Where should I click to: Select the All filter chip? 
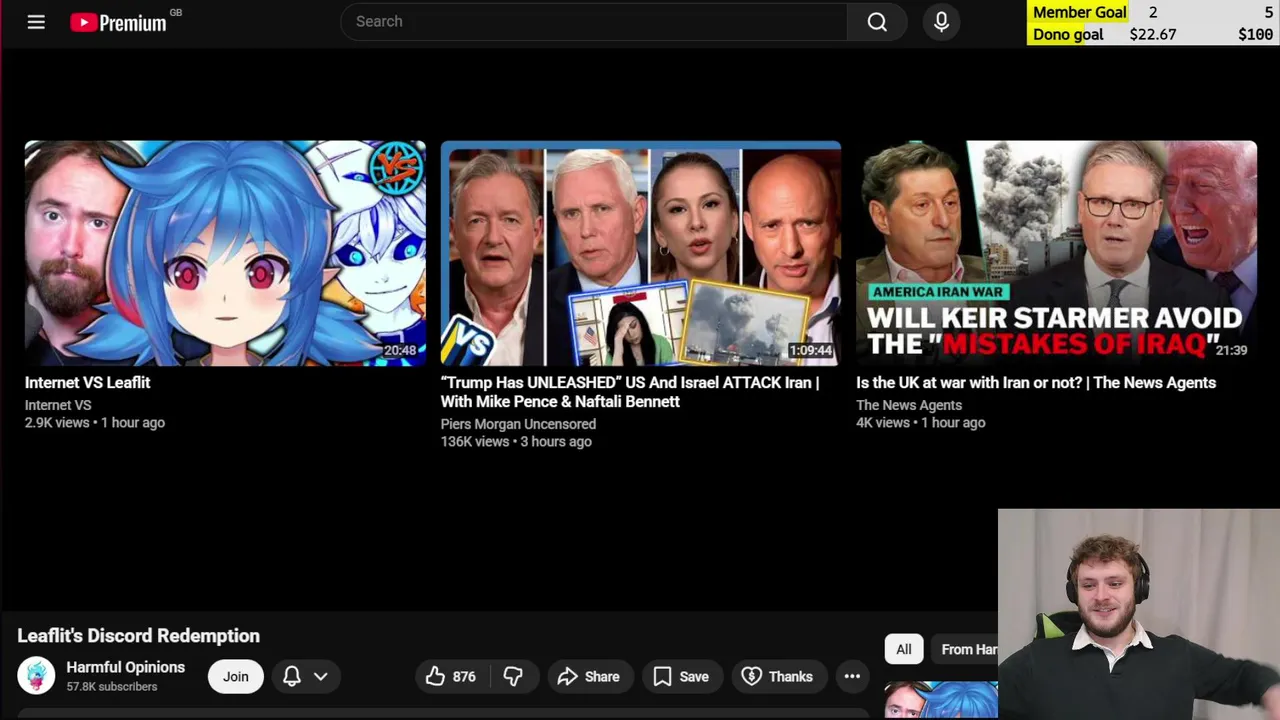pos(903,649)
